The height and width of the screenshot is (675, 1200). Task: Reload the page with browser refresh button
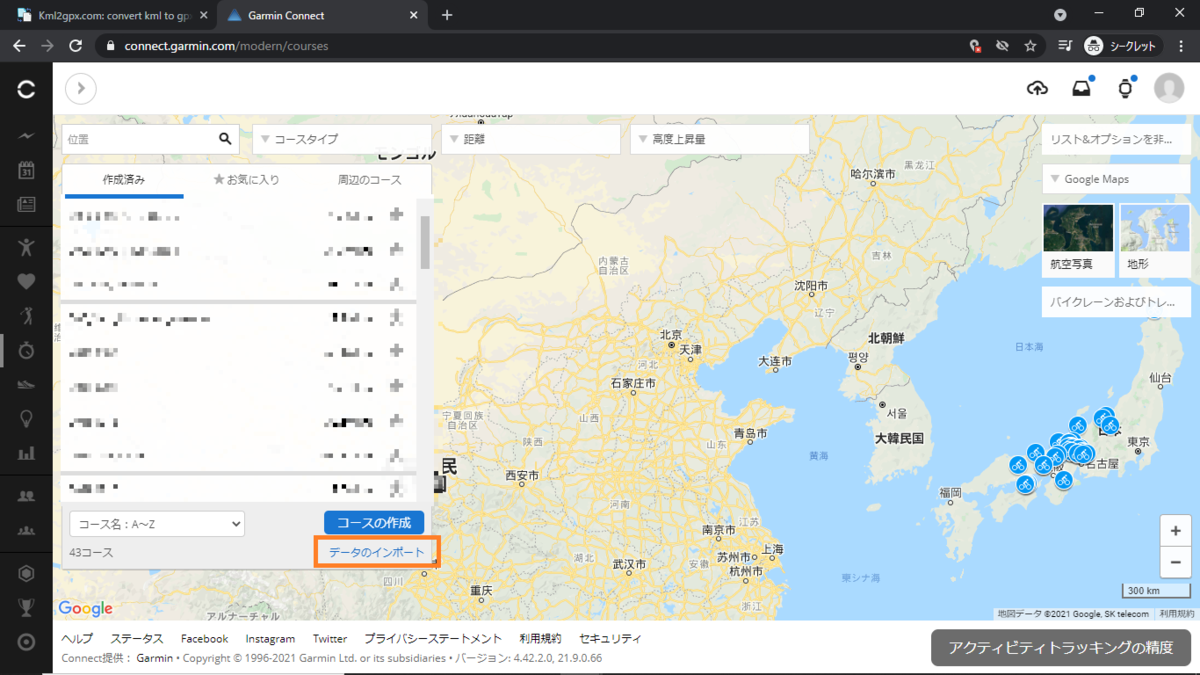click(x=76, y=46)
